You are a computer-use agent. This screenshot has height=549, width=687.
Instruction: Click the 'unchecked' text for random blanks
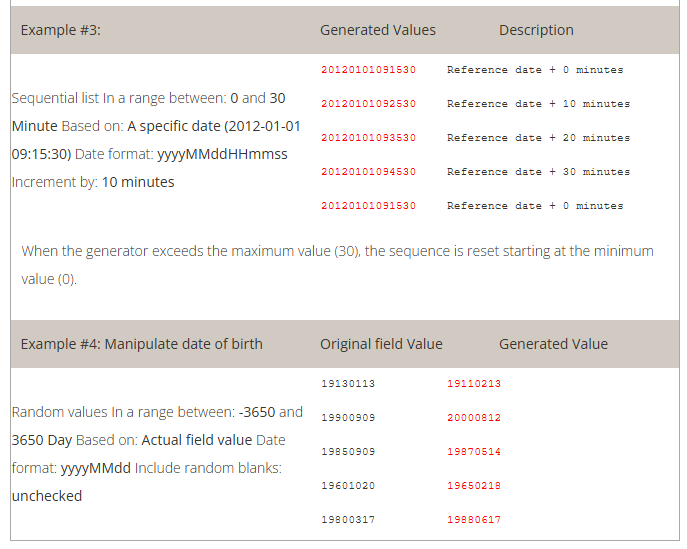point(47,496)
